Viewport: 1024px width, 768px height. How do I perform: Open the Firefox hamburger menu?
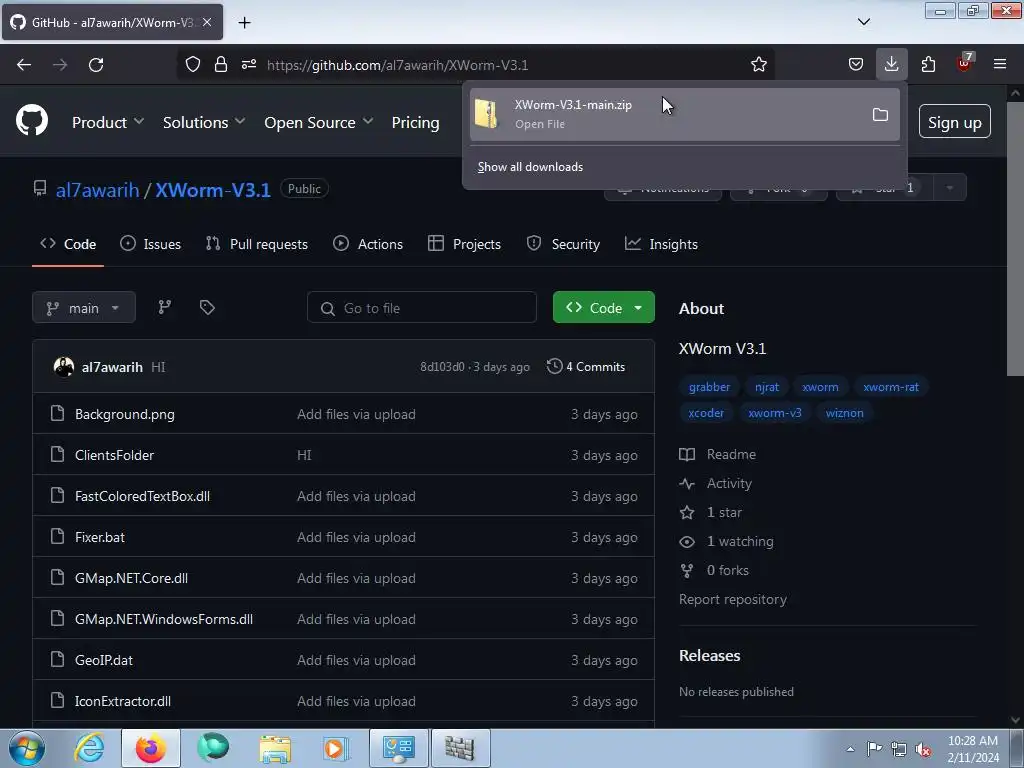tap(999, 64)
